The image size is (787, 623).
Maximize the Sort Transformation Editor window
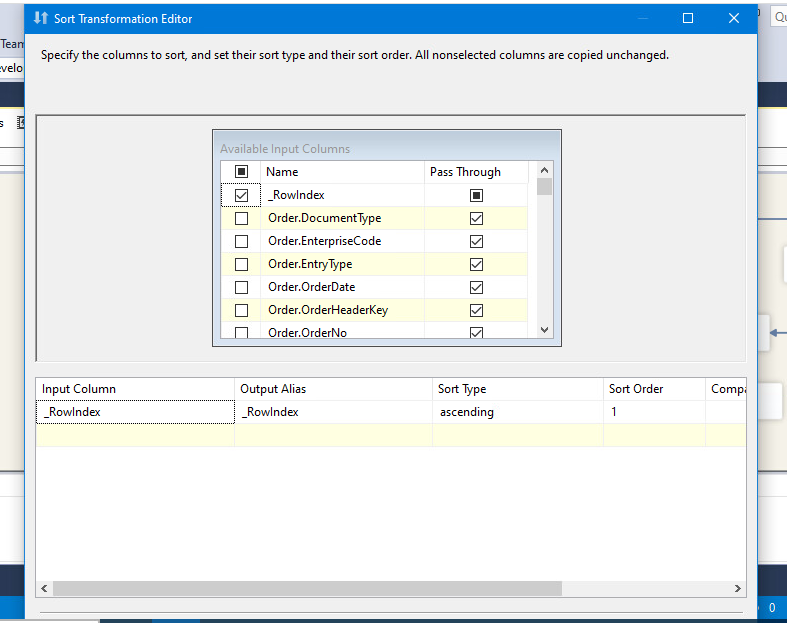click(688, 19)
